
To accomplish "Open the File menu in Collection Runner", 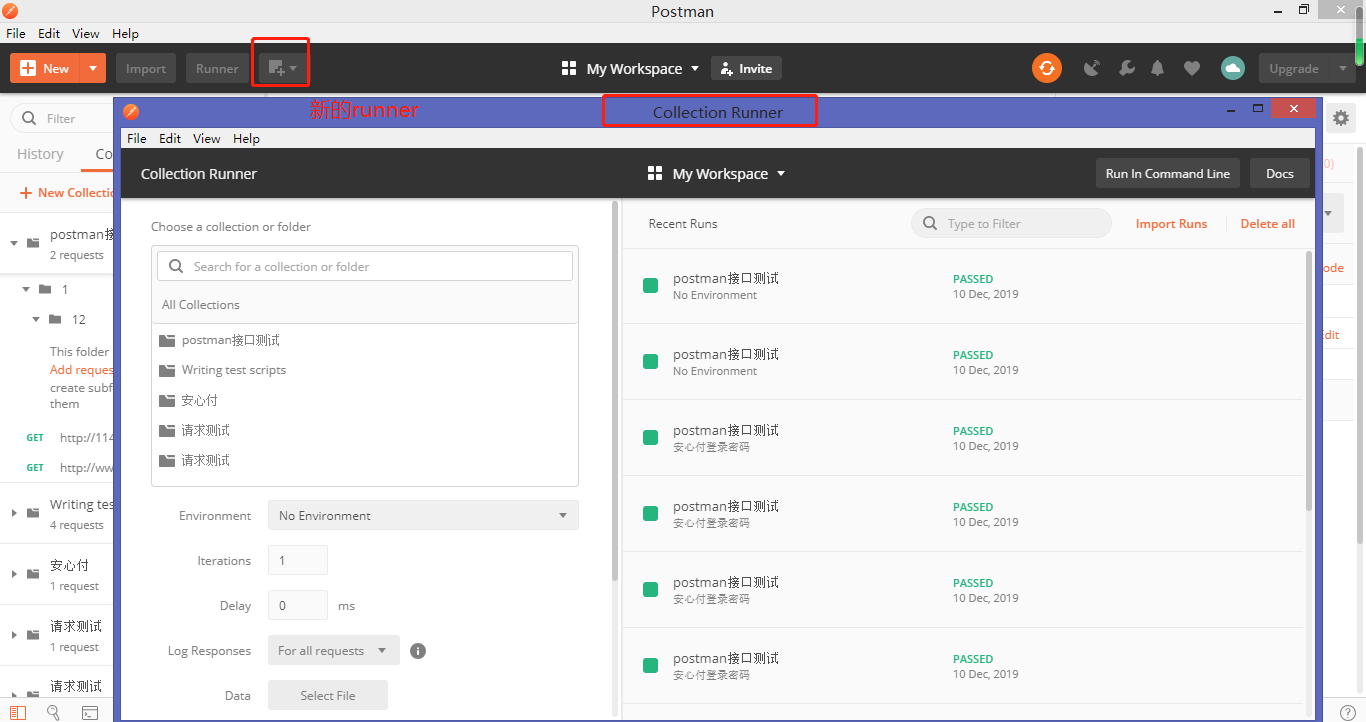I will coord(137,138).
